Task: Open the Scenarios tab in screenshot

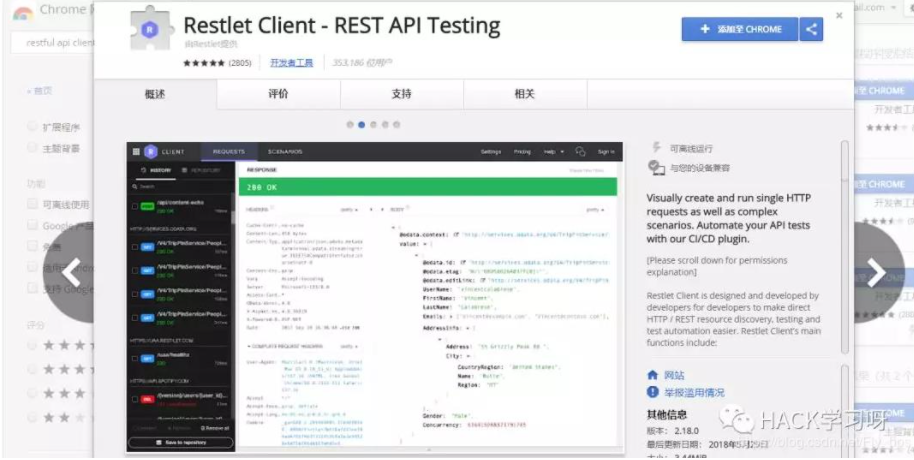Action: [285, 152]
